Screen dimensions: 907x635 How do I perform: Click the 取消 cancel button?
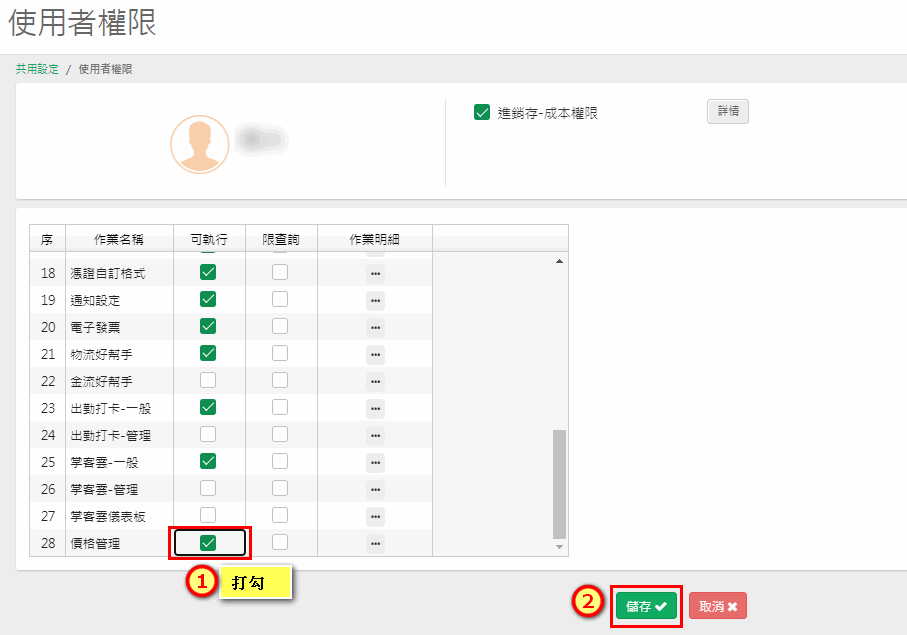click(x=718, y=606)
